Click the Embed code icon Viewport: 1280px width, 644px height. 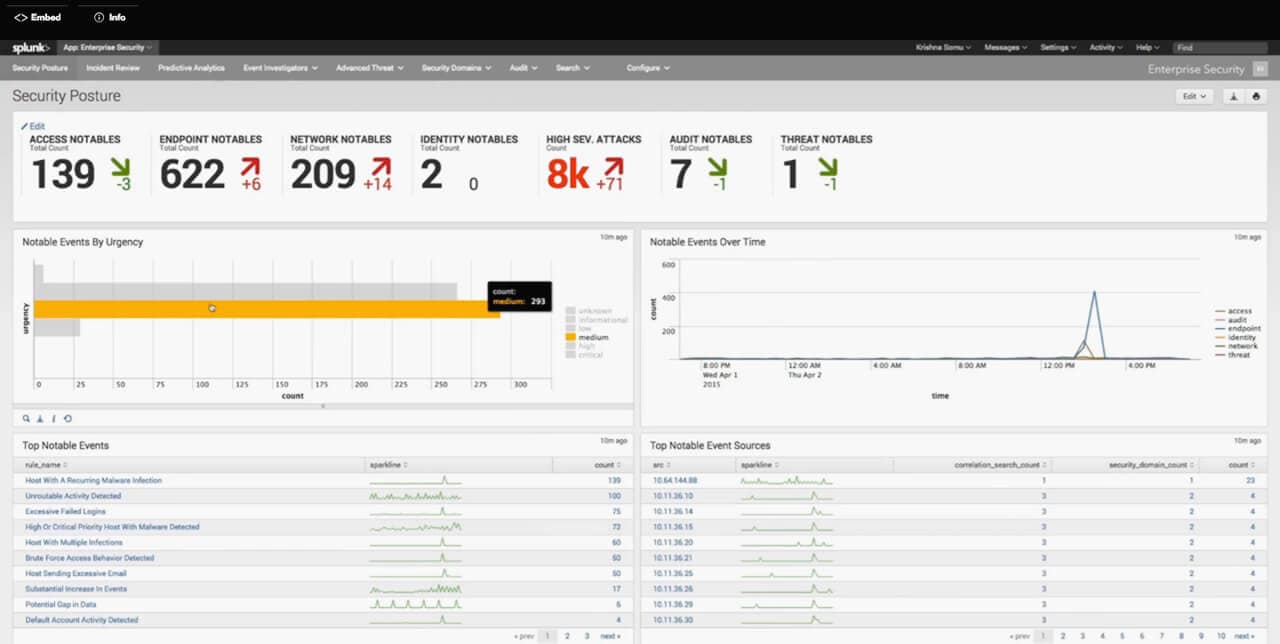tap(21, 17)
